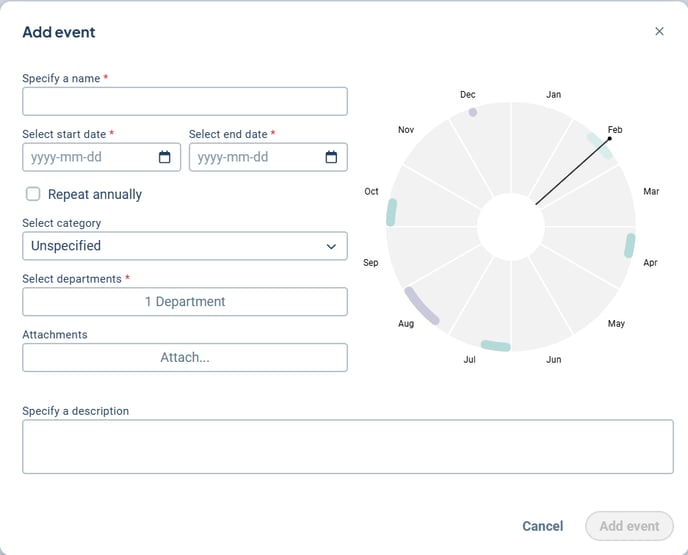This screenshot has height=555, width=688.
Task: Click the Add event submit button
Action: pyautogui.click(x=629, y=526)
